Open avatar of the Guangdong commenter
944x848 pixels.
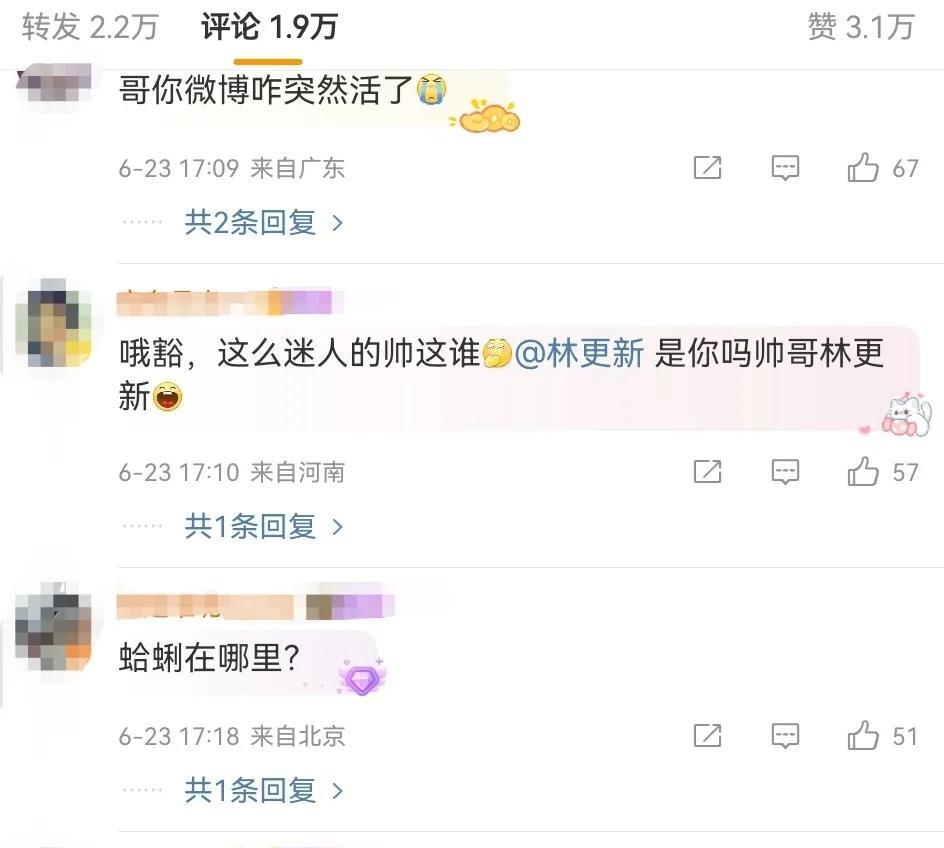pos(54,84)
